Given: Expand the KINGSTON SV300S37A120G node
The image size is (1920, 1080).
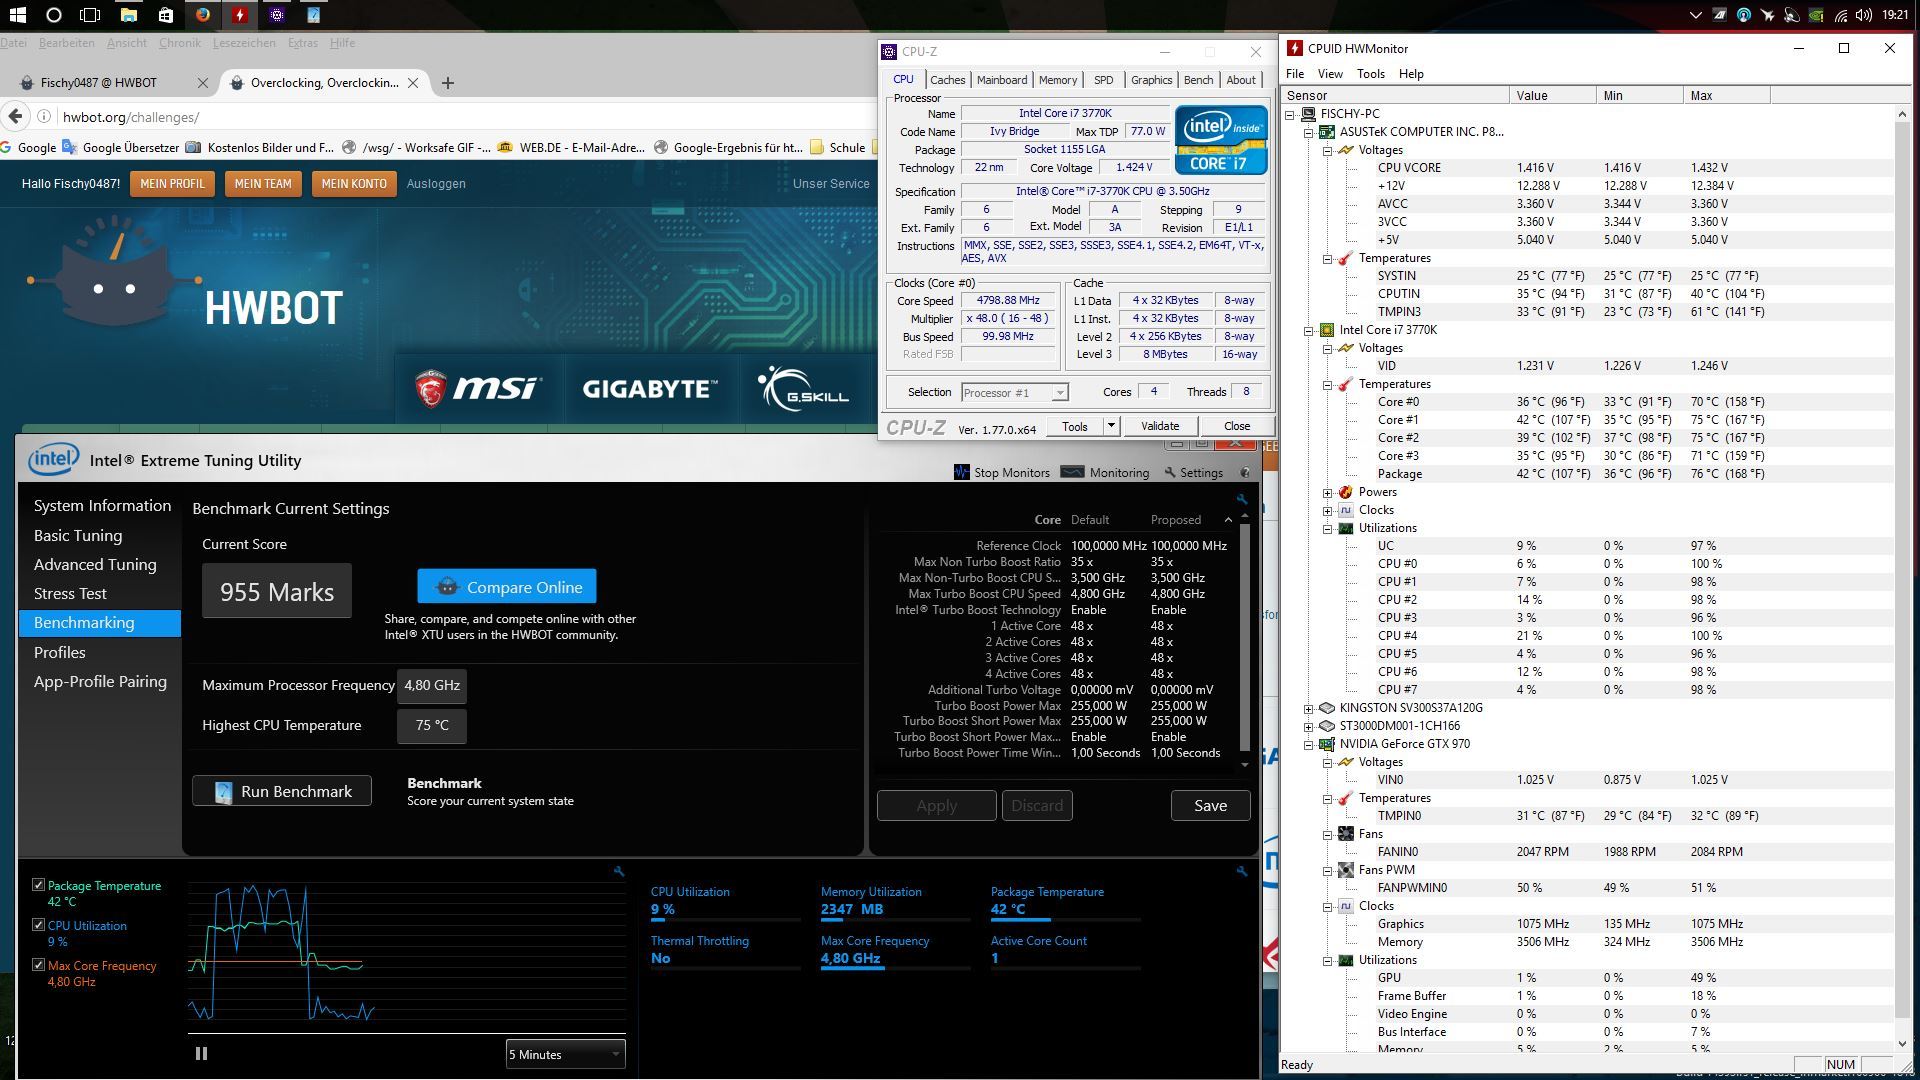Looking at the screenshot, I should pyautogui.click(x=1308, y=708).
